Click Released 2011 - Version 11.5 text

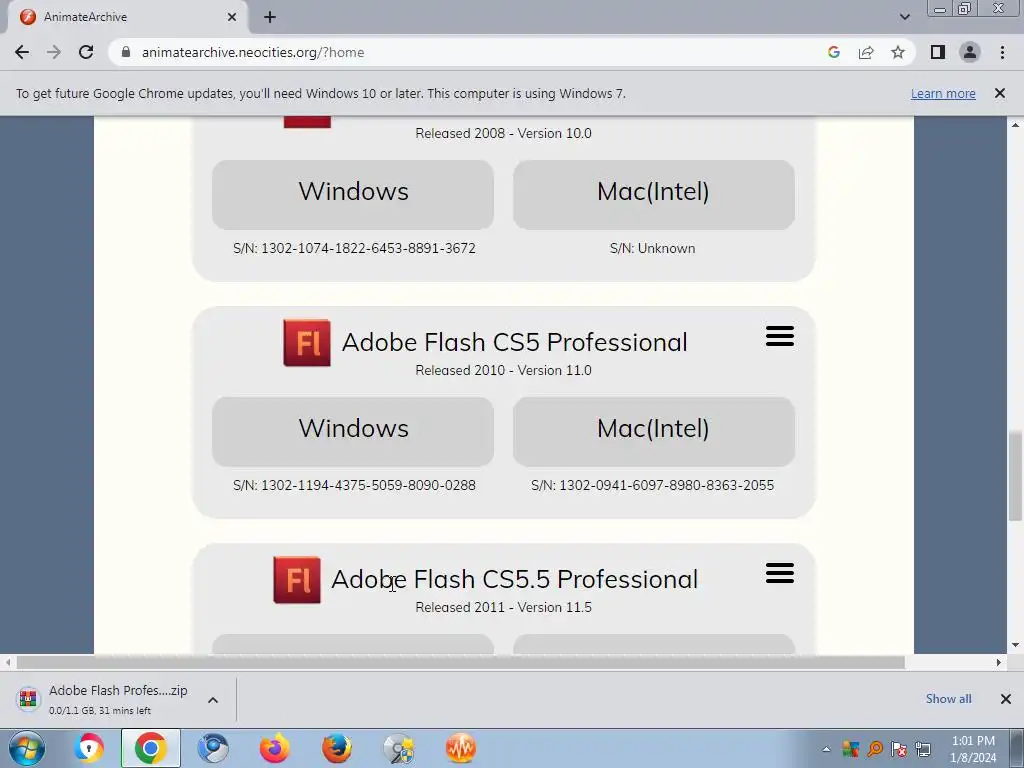(x=504, y=607)
